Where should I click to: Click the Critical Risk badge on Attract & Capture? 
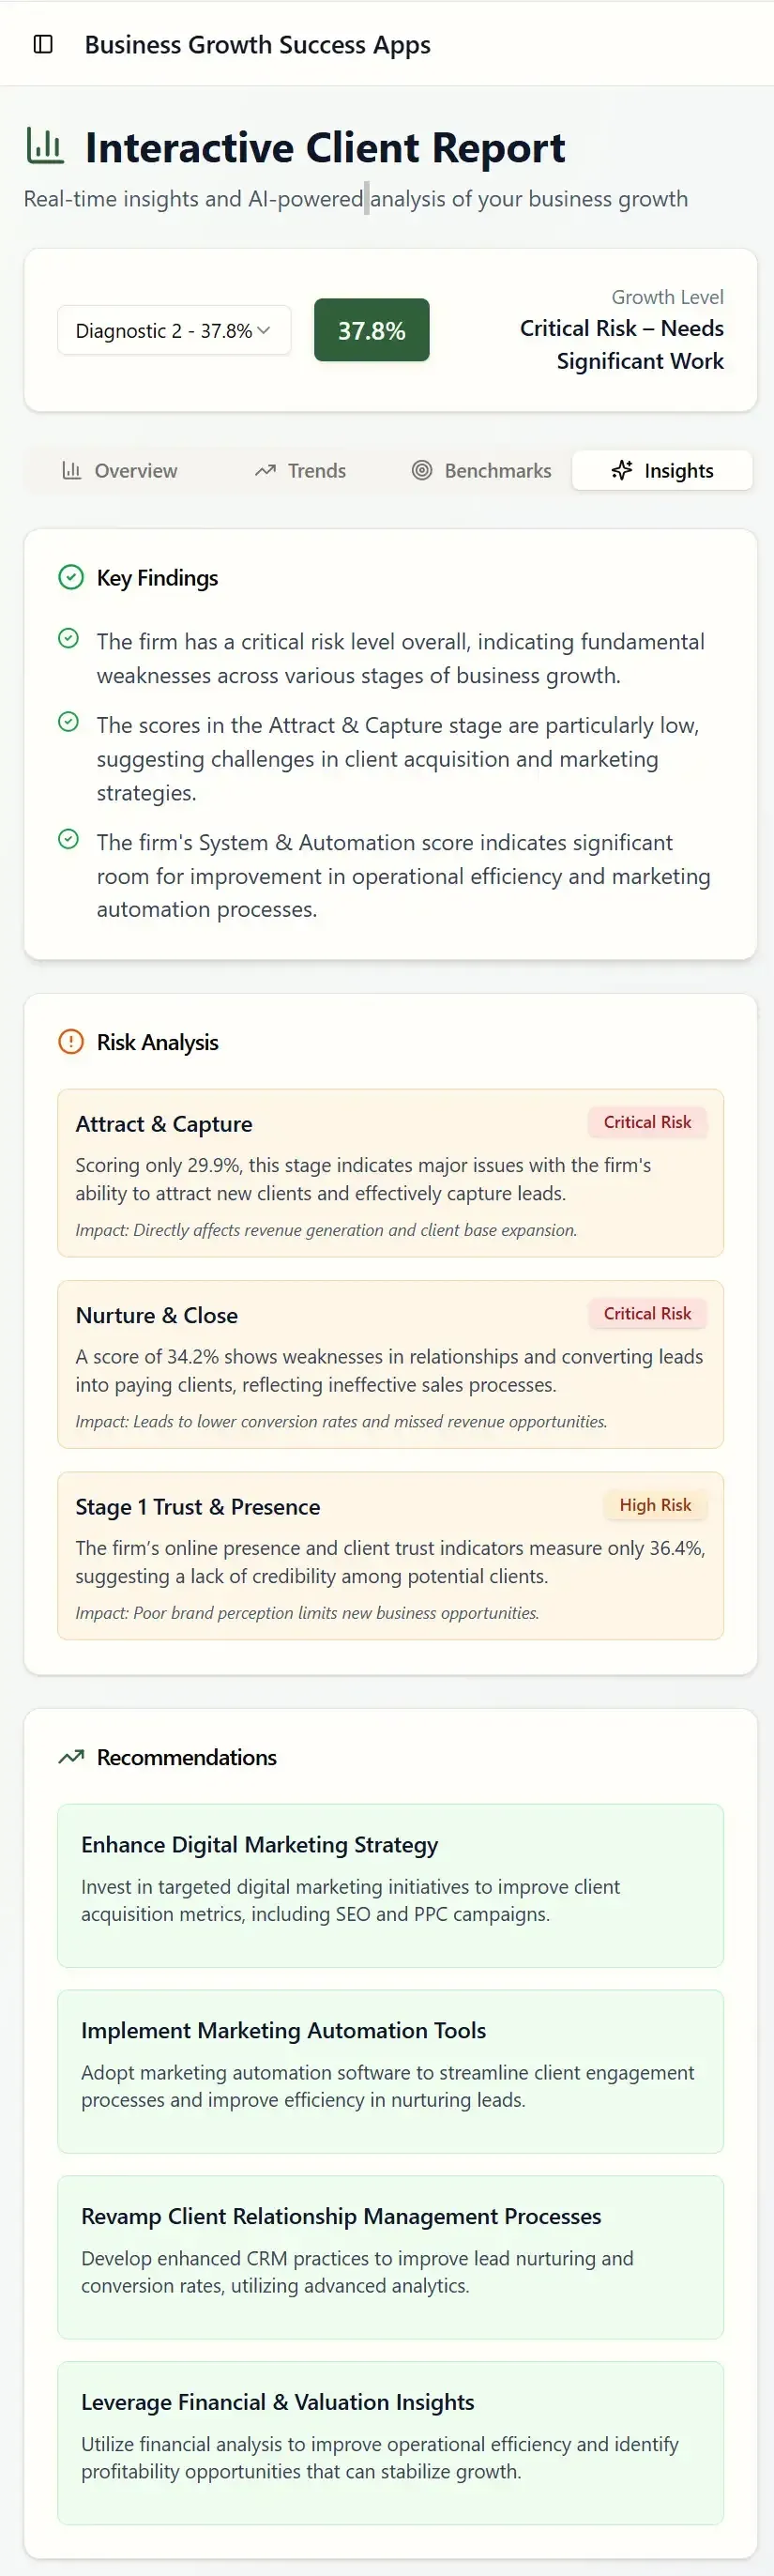pos(647,1122)
